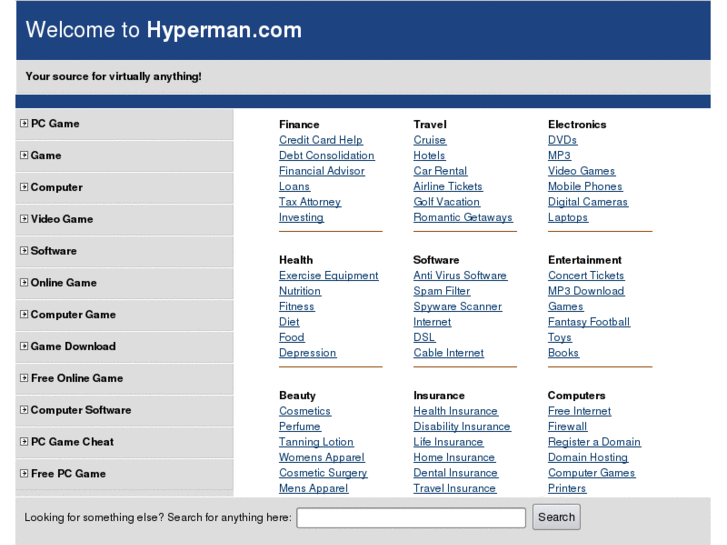Screen dimensions: 727x545
Task: Visit the Spam Filter link
Action: 442,291
